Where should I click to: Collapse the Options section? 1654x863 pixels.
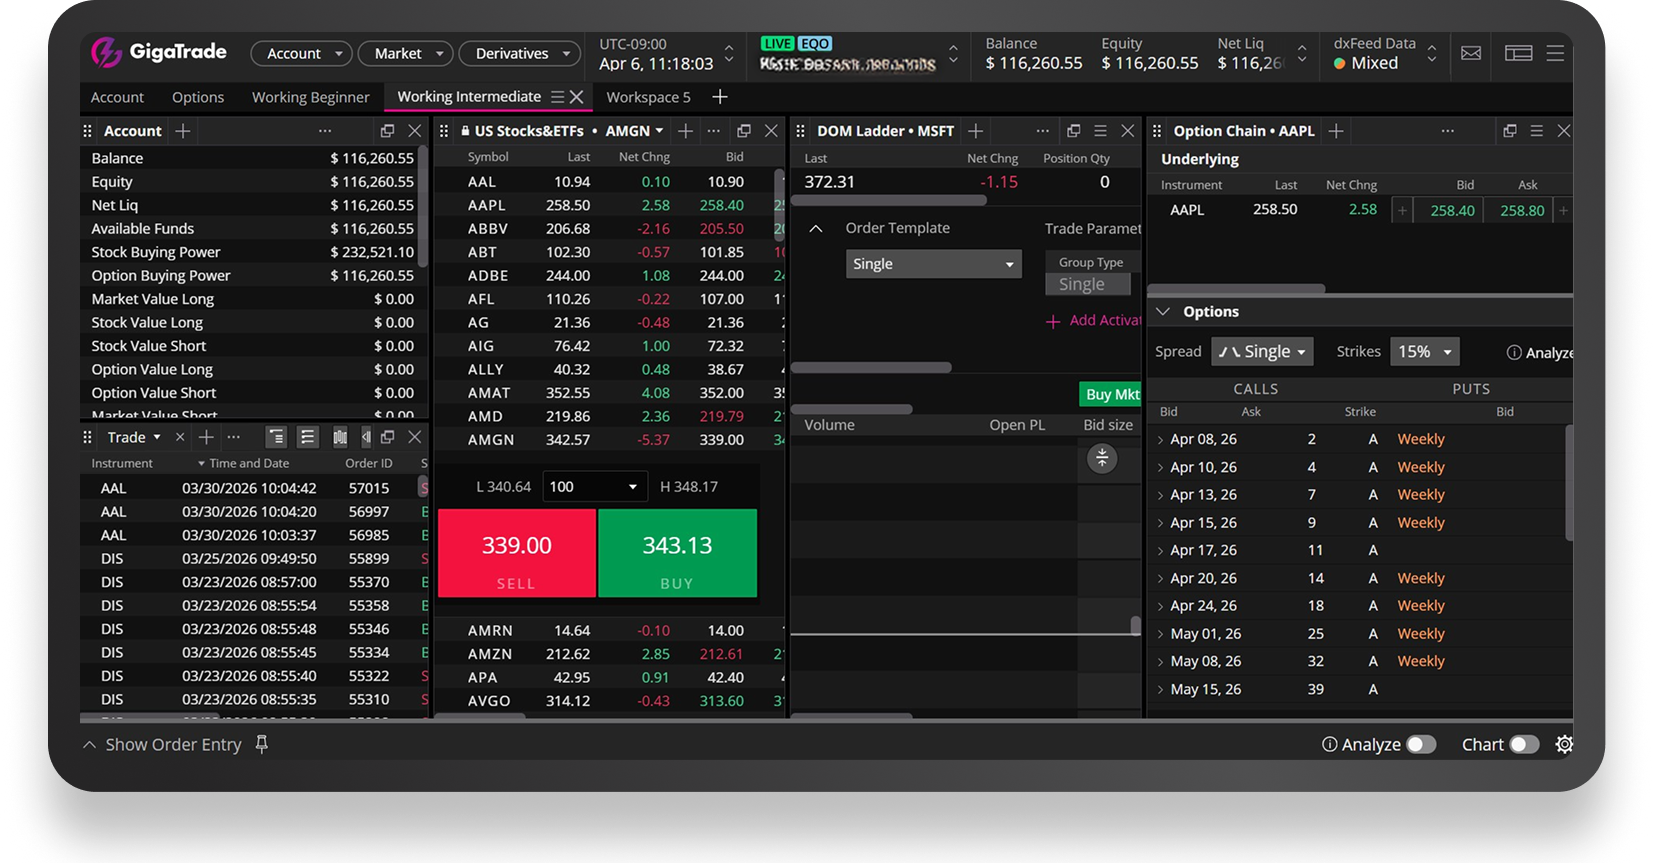tap(1163, 312)
